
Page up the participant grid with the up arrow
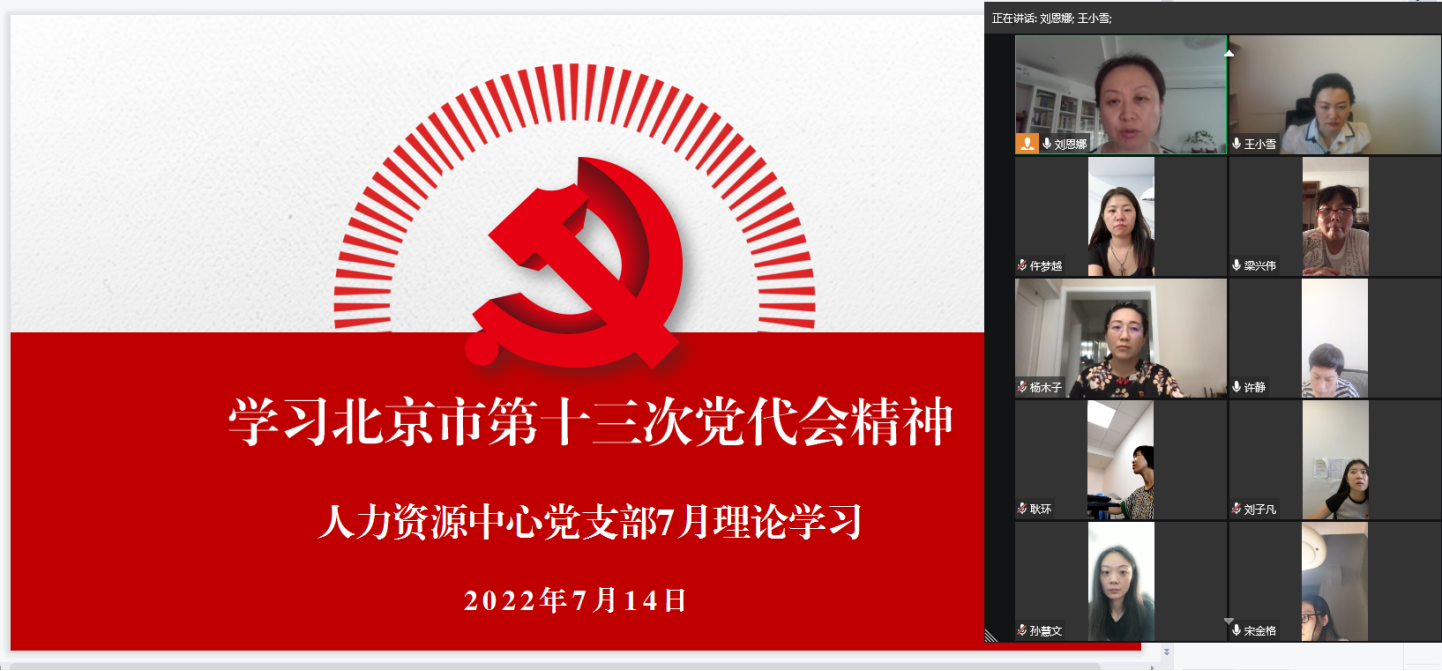click(x=1229, y=53)
